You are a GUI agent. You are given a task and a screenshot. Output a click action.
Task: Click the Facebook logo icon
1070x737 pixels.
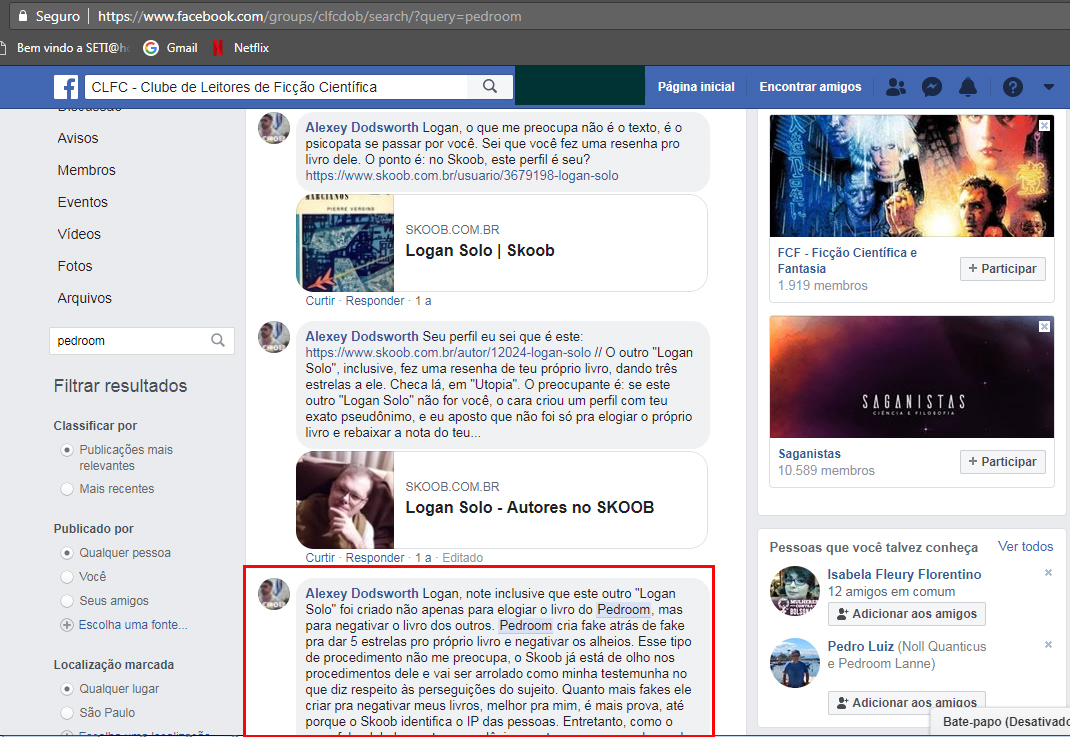tap(66, 87)
